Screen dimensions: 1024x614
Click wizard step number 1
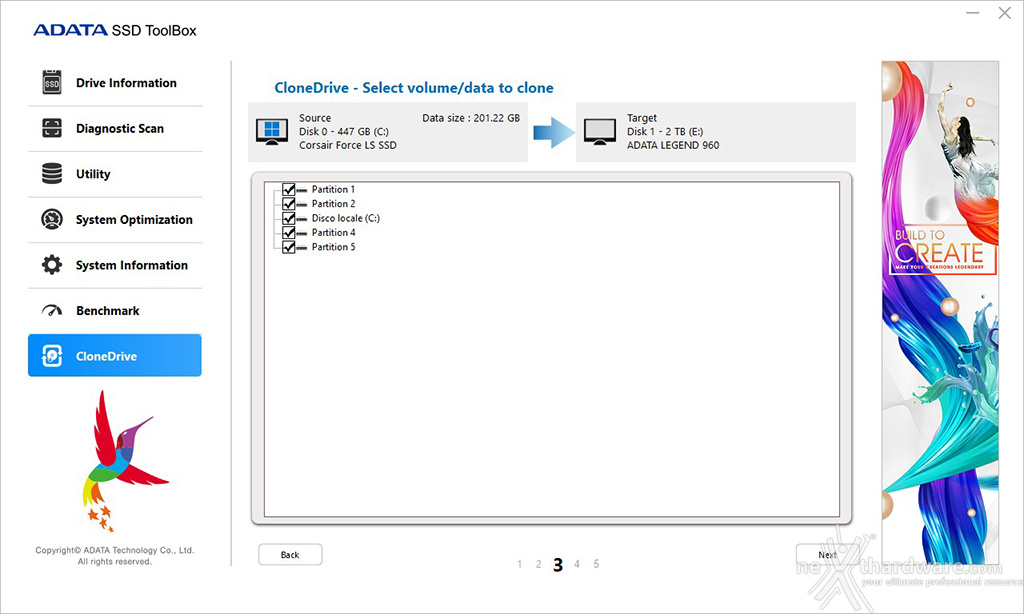click(520, 564)
